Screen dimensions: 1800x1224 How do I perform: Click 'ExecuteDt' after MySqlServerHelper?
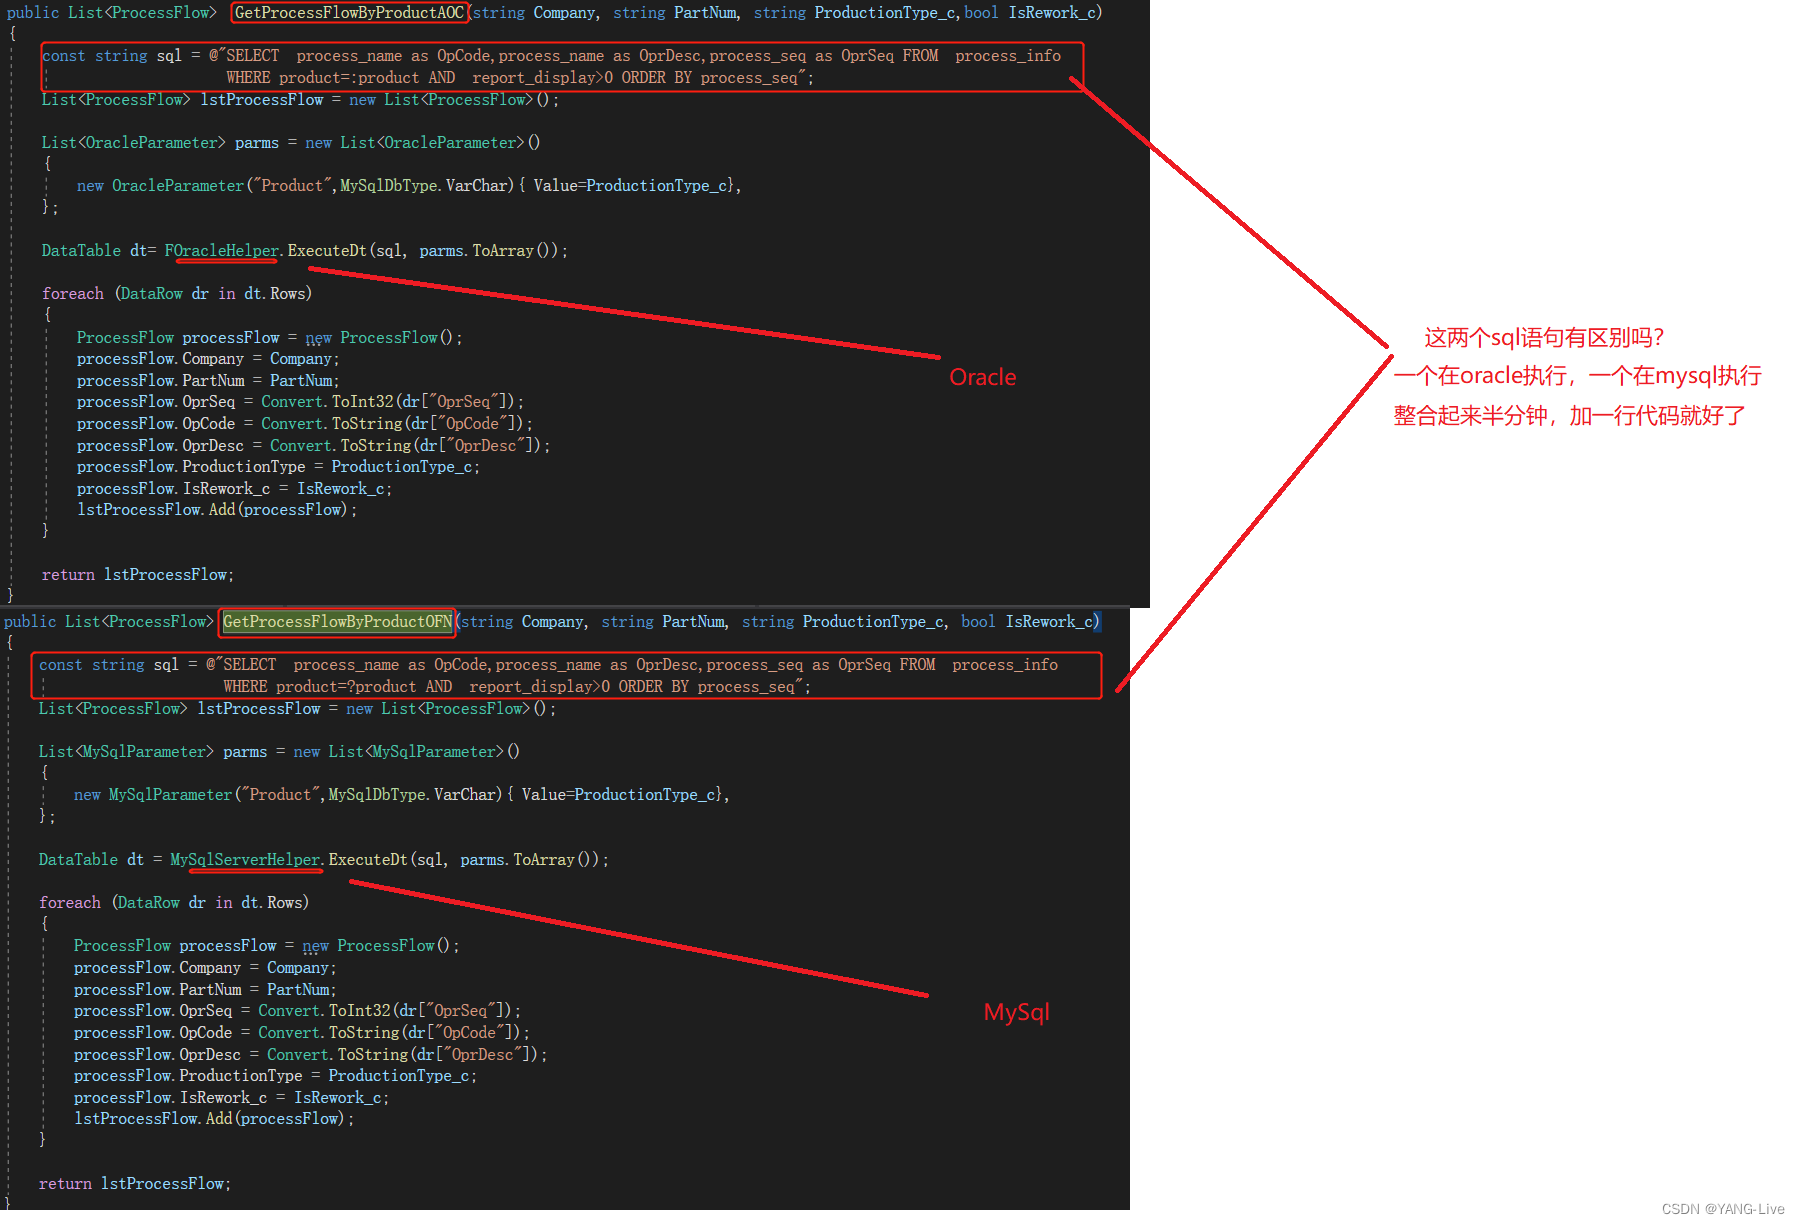368,860
